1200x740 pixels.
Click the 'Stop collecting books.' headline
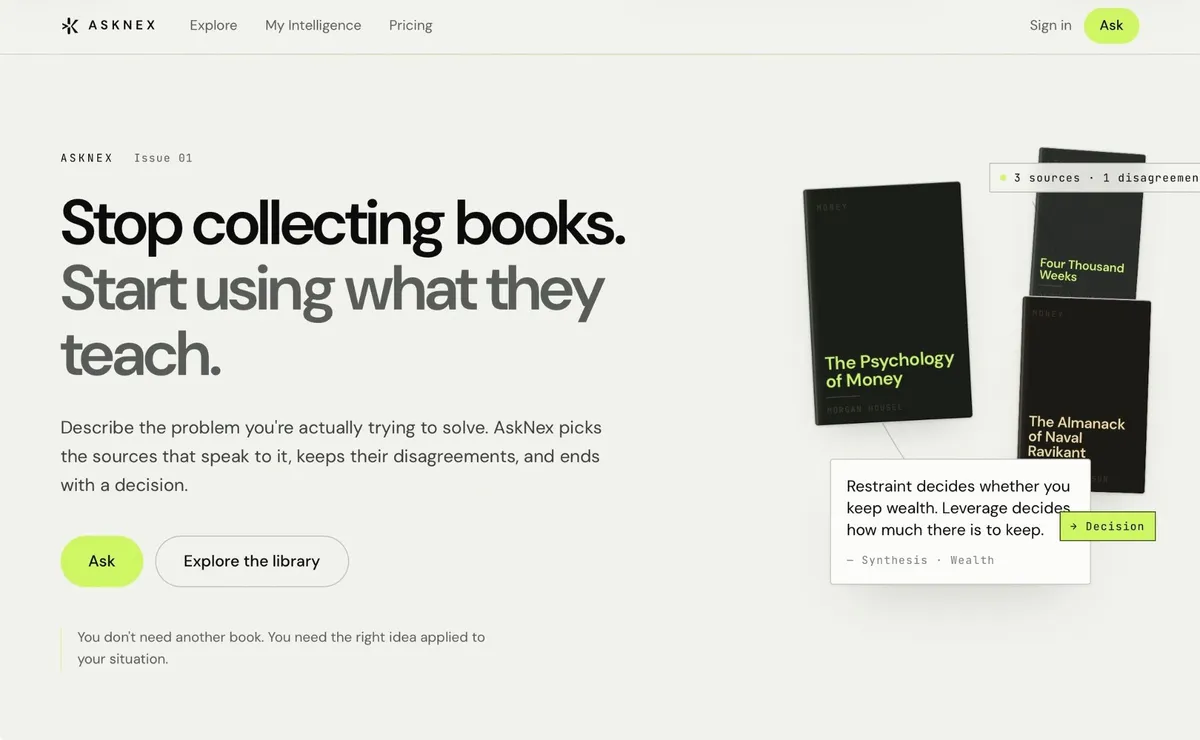tap(343, 222)
